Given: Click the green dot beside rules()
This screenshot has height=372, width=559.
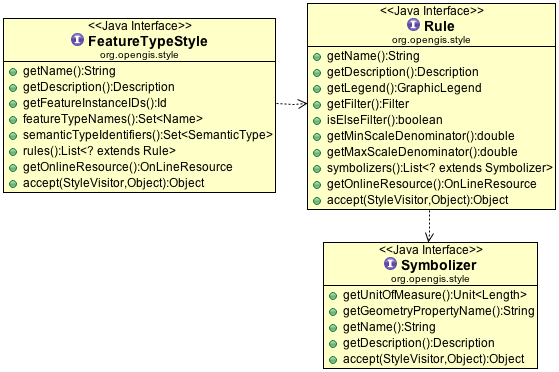Looking at the screenshot, I should 13,152.
